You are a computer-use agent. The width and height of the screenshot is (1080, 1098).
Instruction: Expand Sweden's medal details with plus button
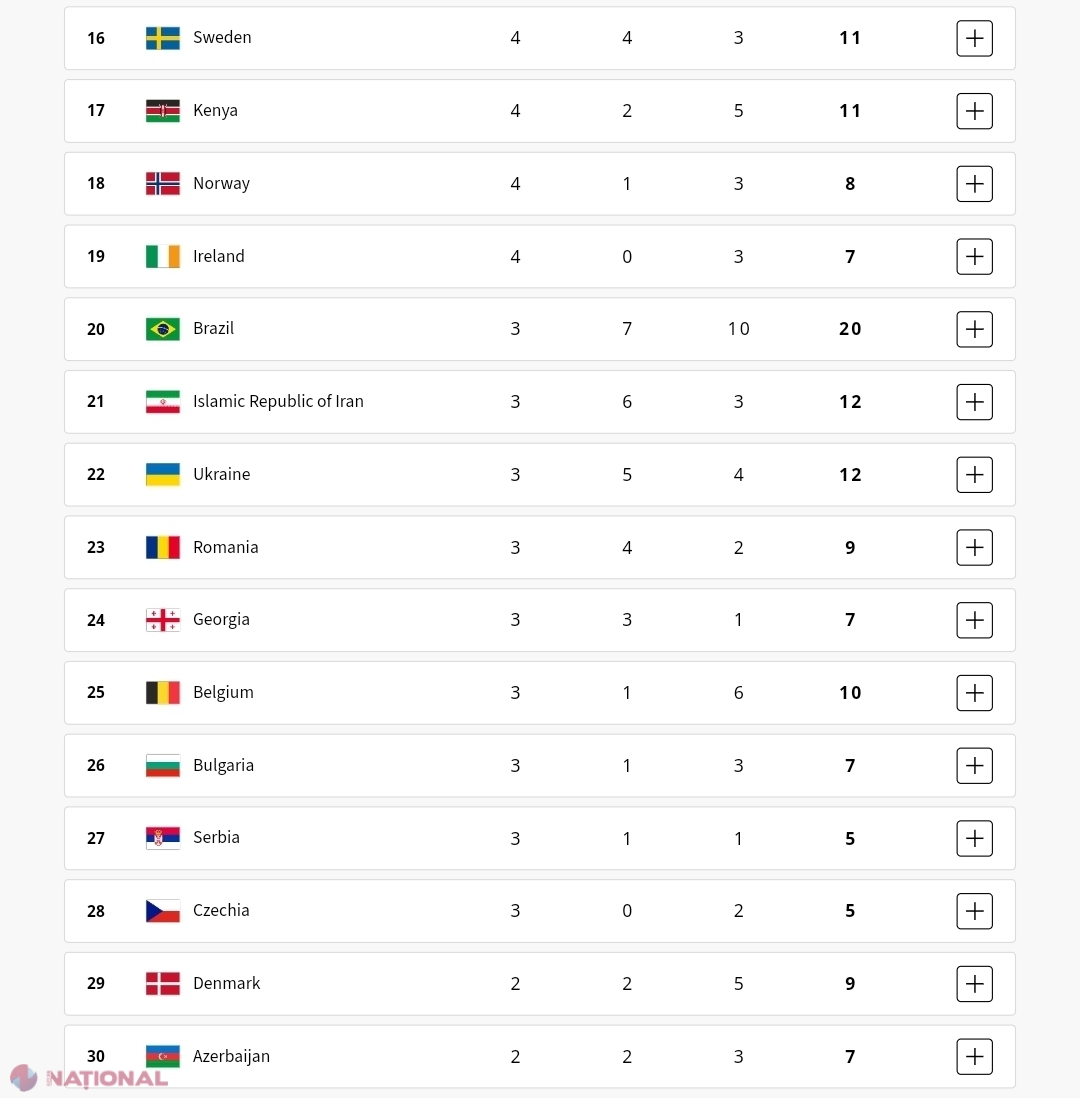point(974,38)
